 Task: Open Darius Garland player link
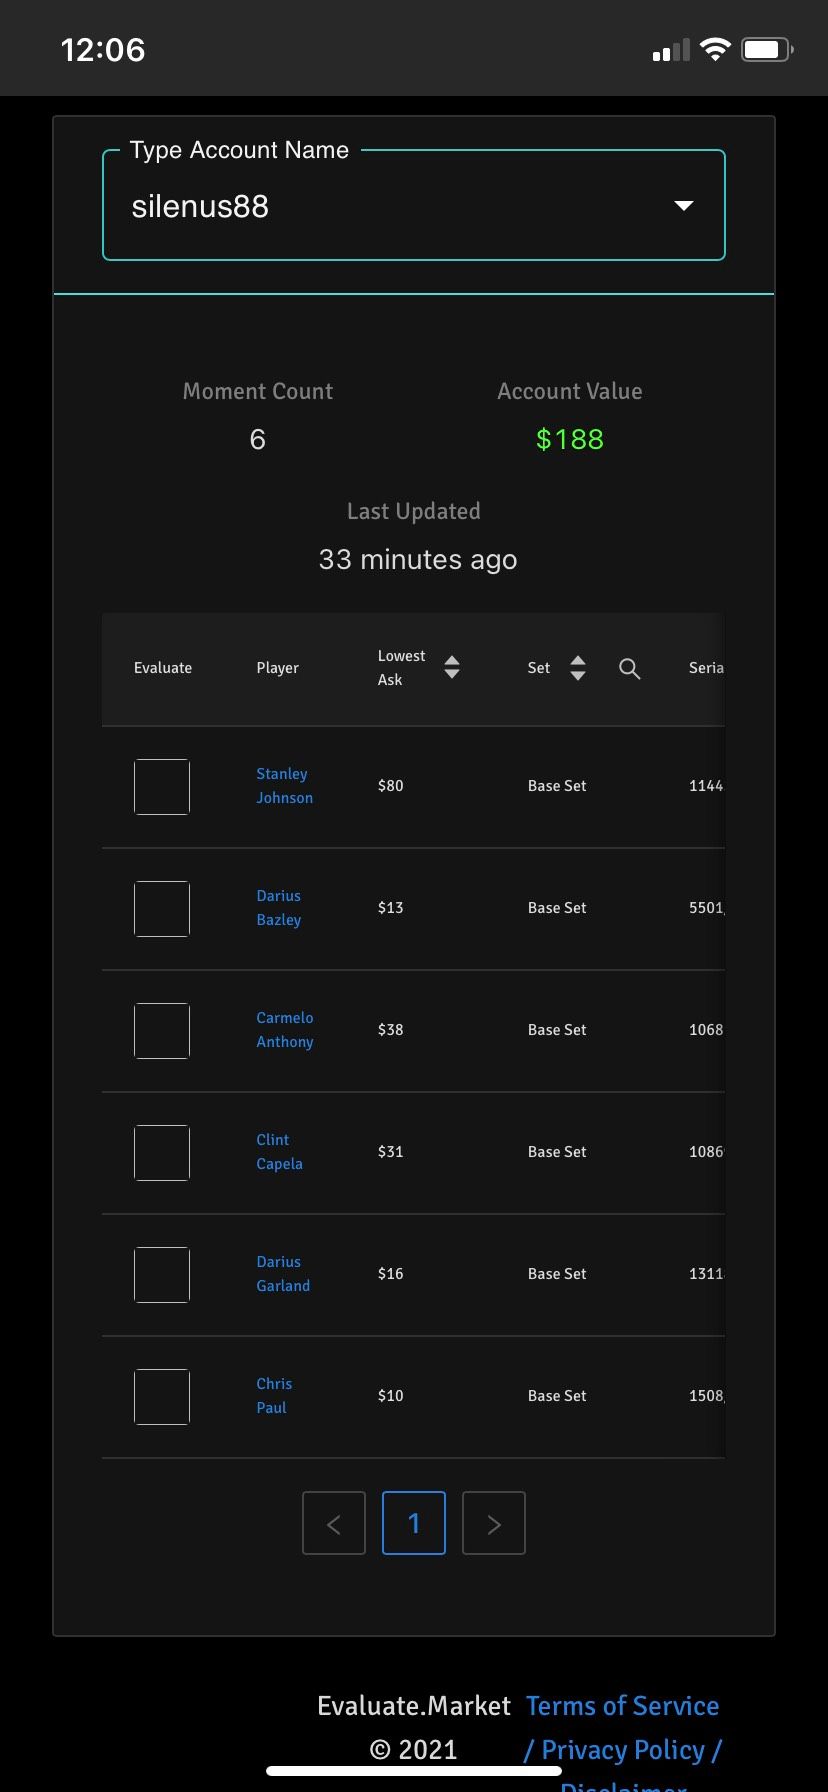(x=283, y=1274)
